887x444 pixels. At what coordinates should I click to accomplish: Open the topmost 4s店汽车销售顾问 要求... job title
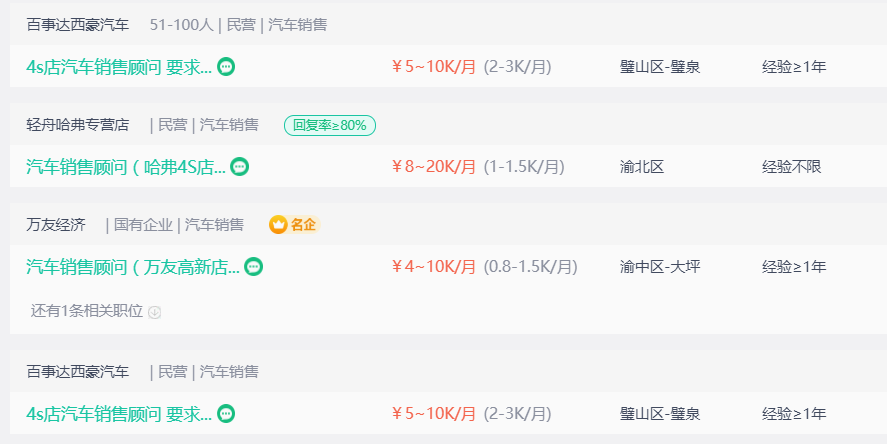[x=119, y=67]
